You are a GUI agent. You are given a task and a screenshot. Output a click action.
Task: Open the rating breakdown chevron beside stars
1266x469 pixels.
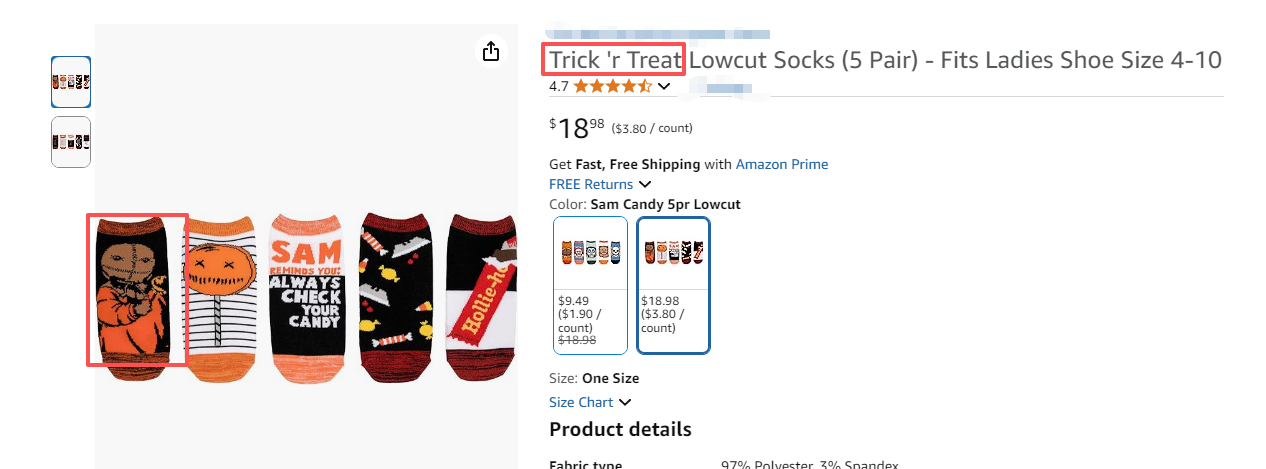click(x=662, y=86)
